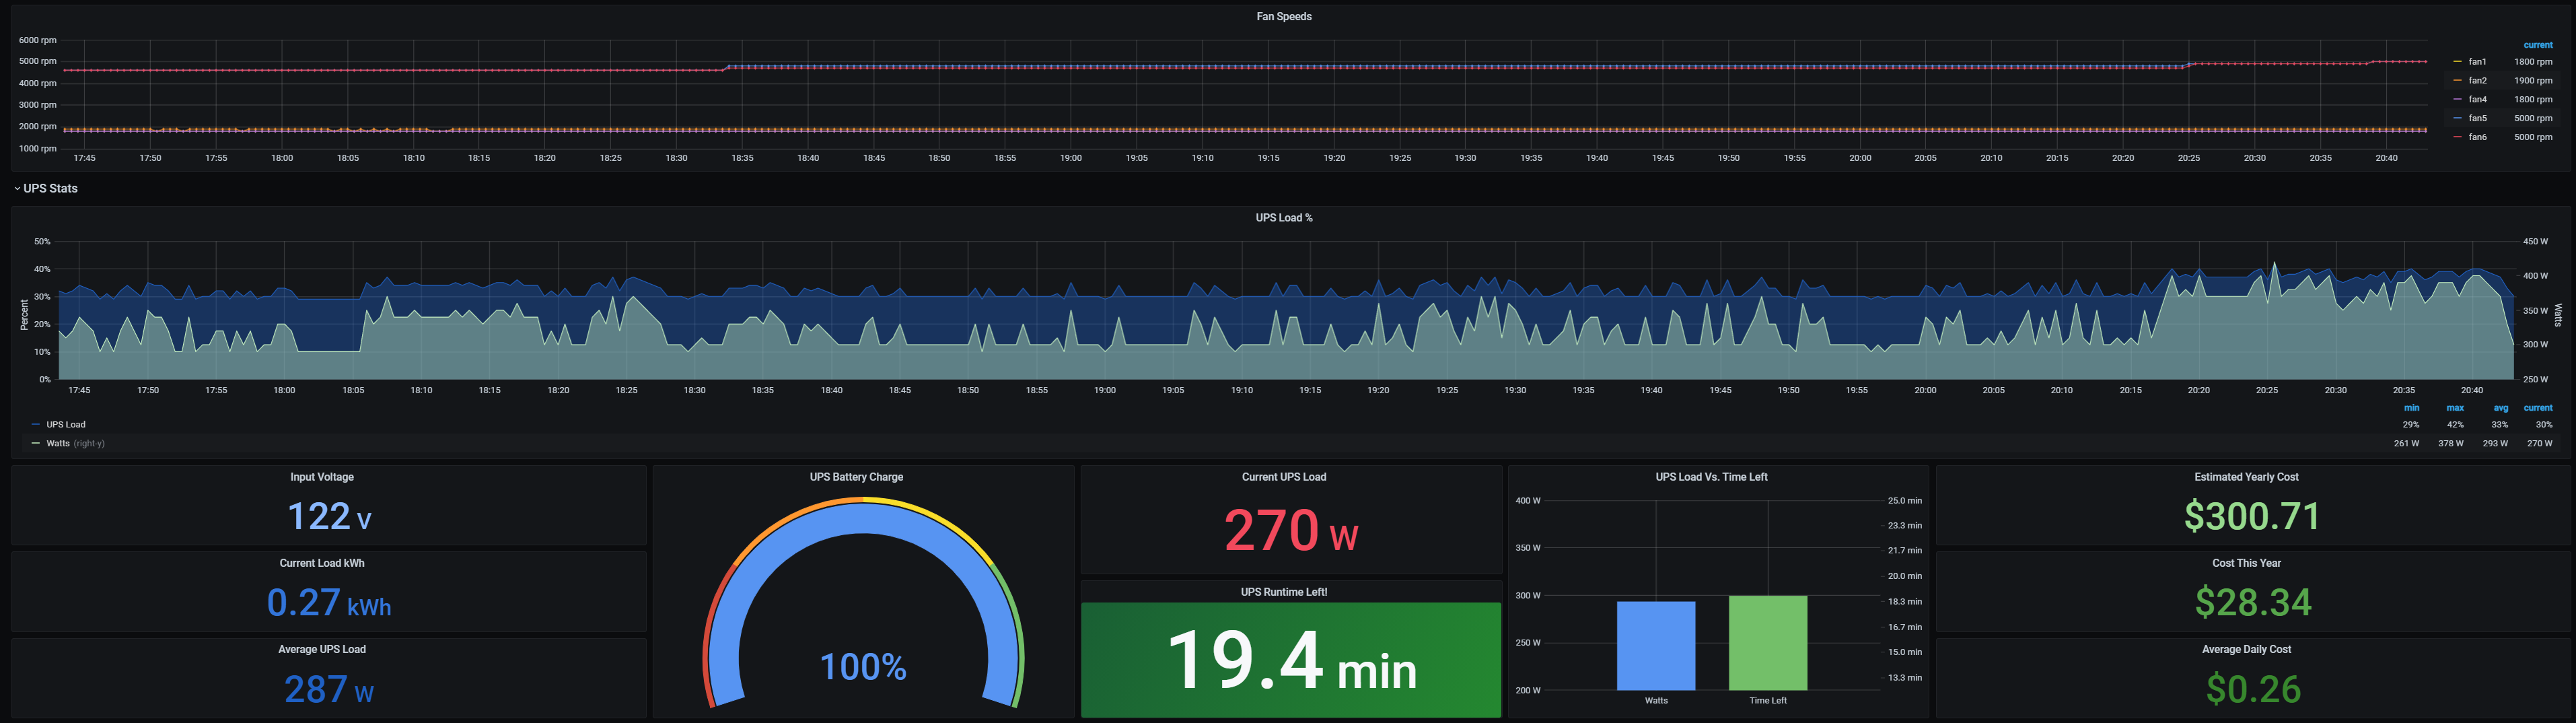
Task: Click the blue Watts bar
Action: point(1655,645)
